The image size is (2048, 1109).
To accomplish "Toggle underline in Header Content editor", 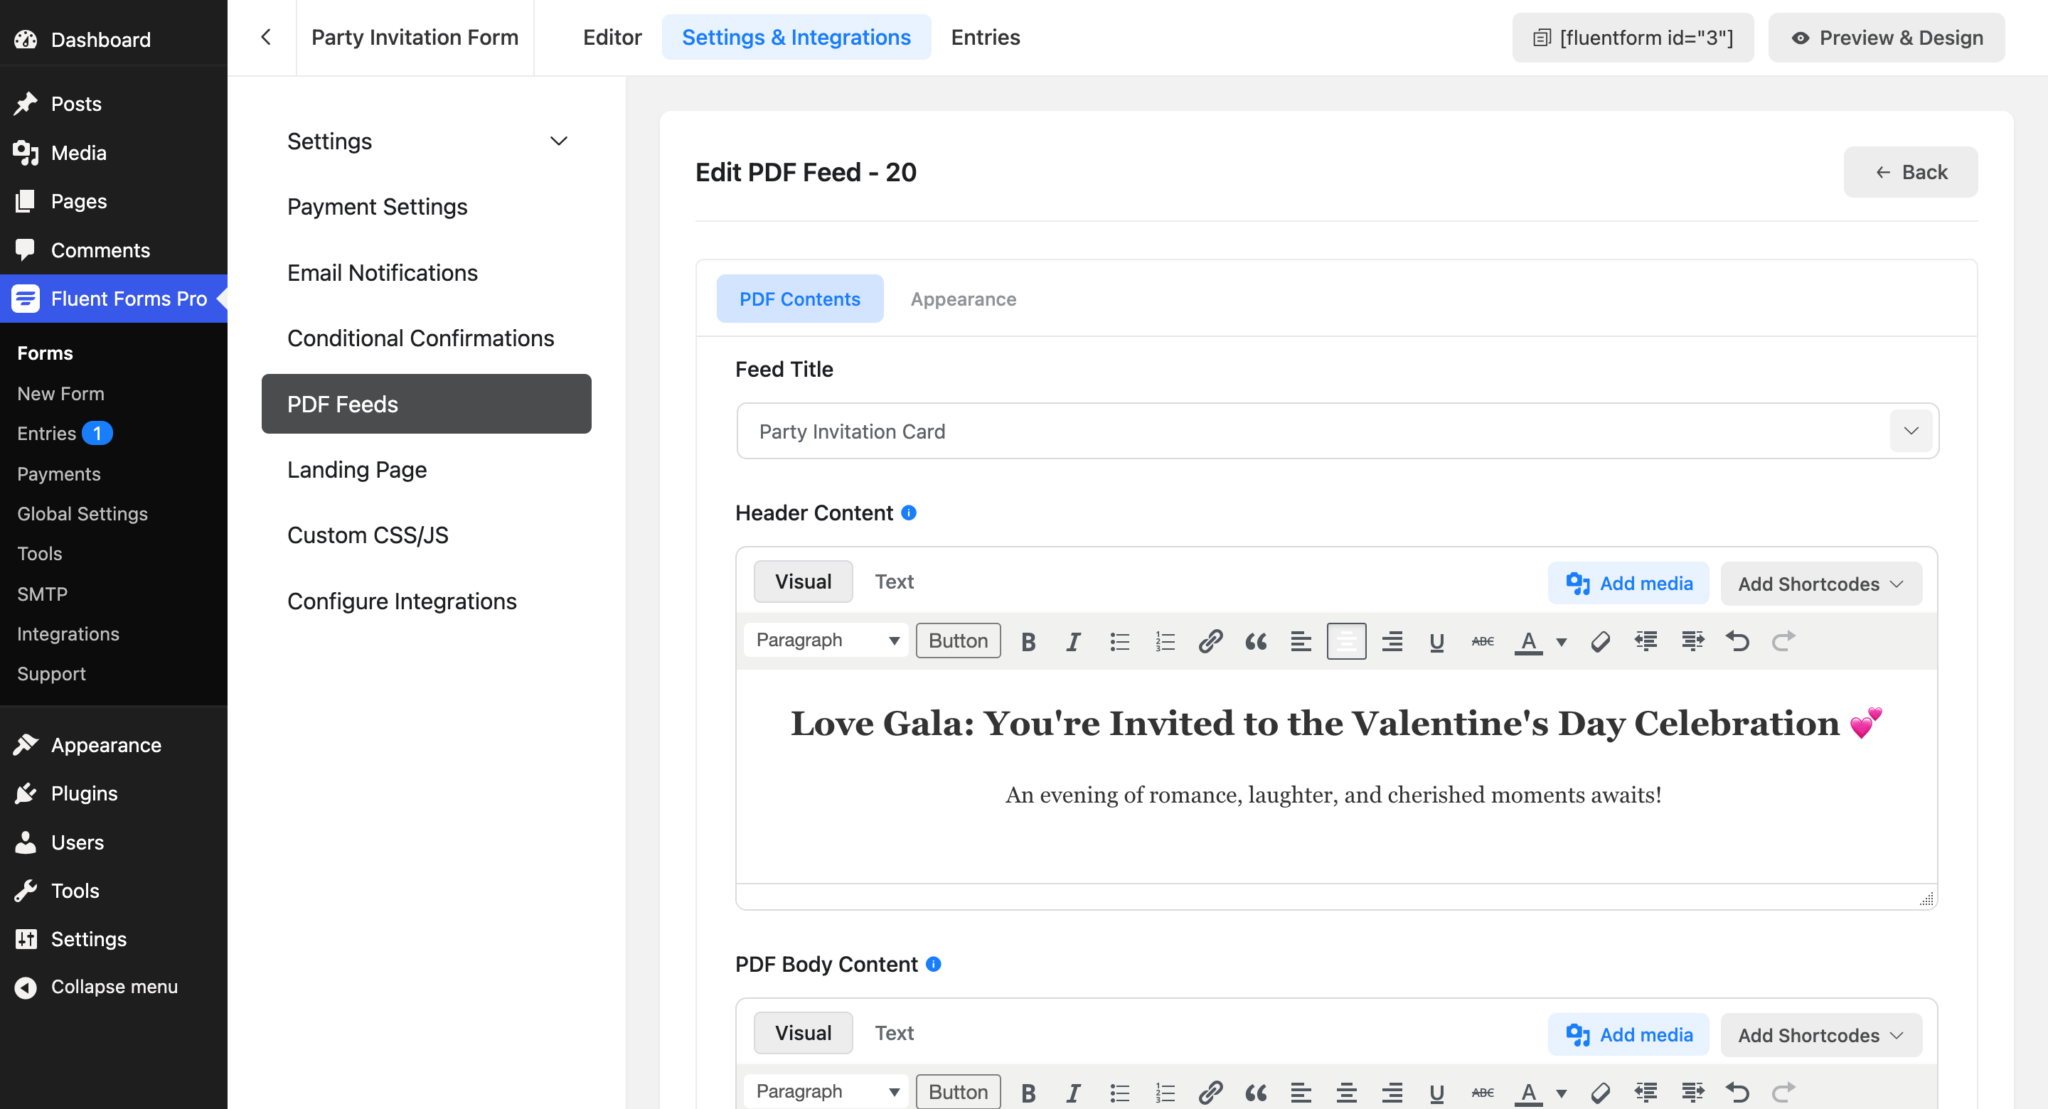I will 1437,641.
